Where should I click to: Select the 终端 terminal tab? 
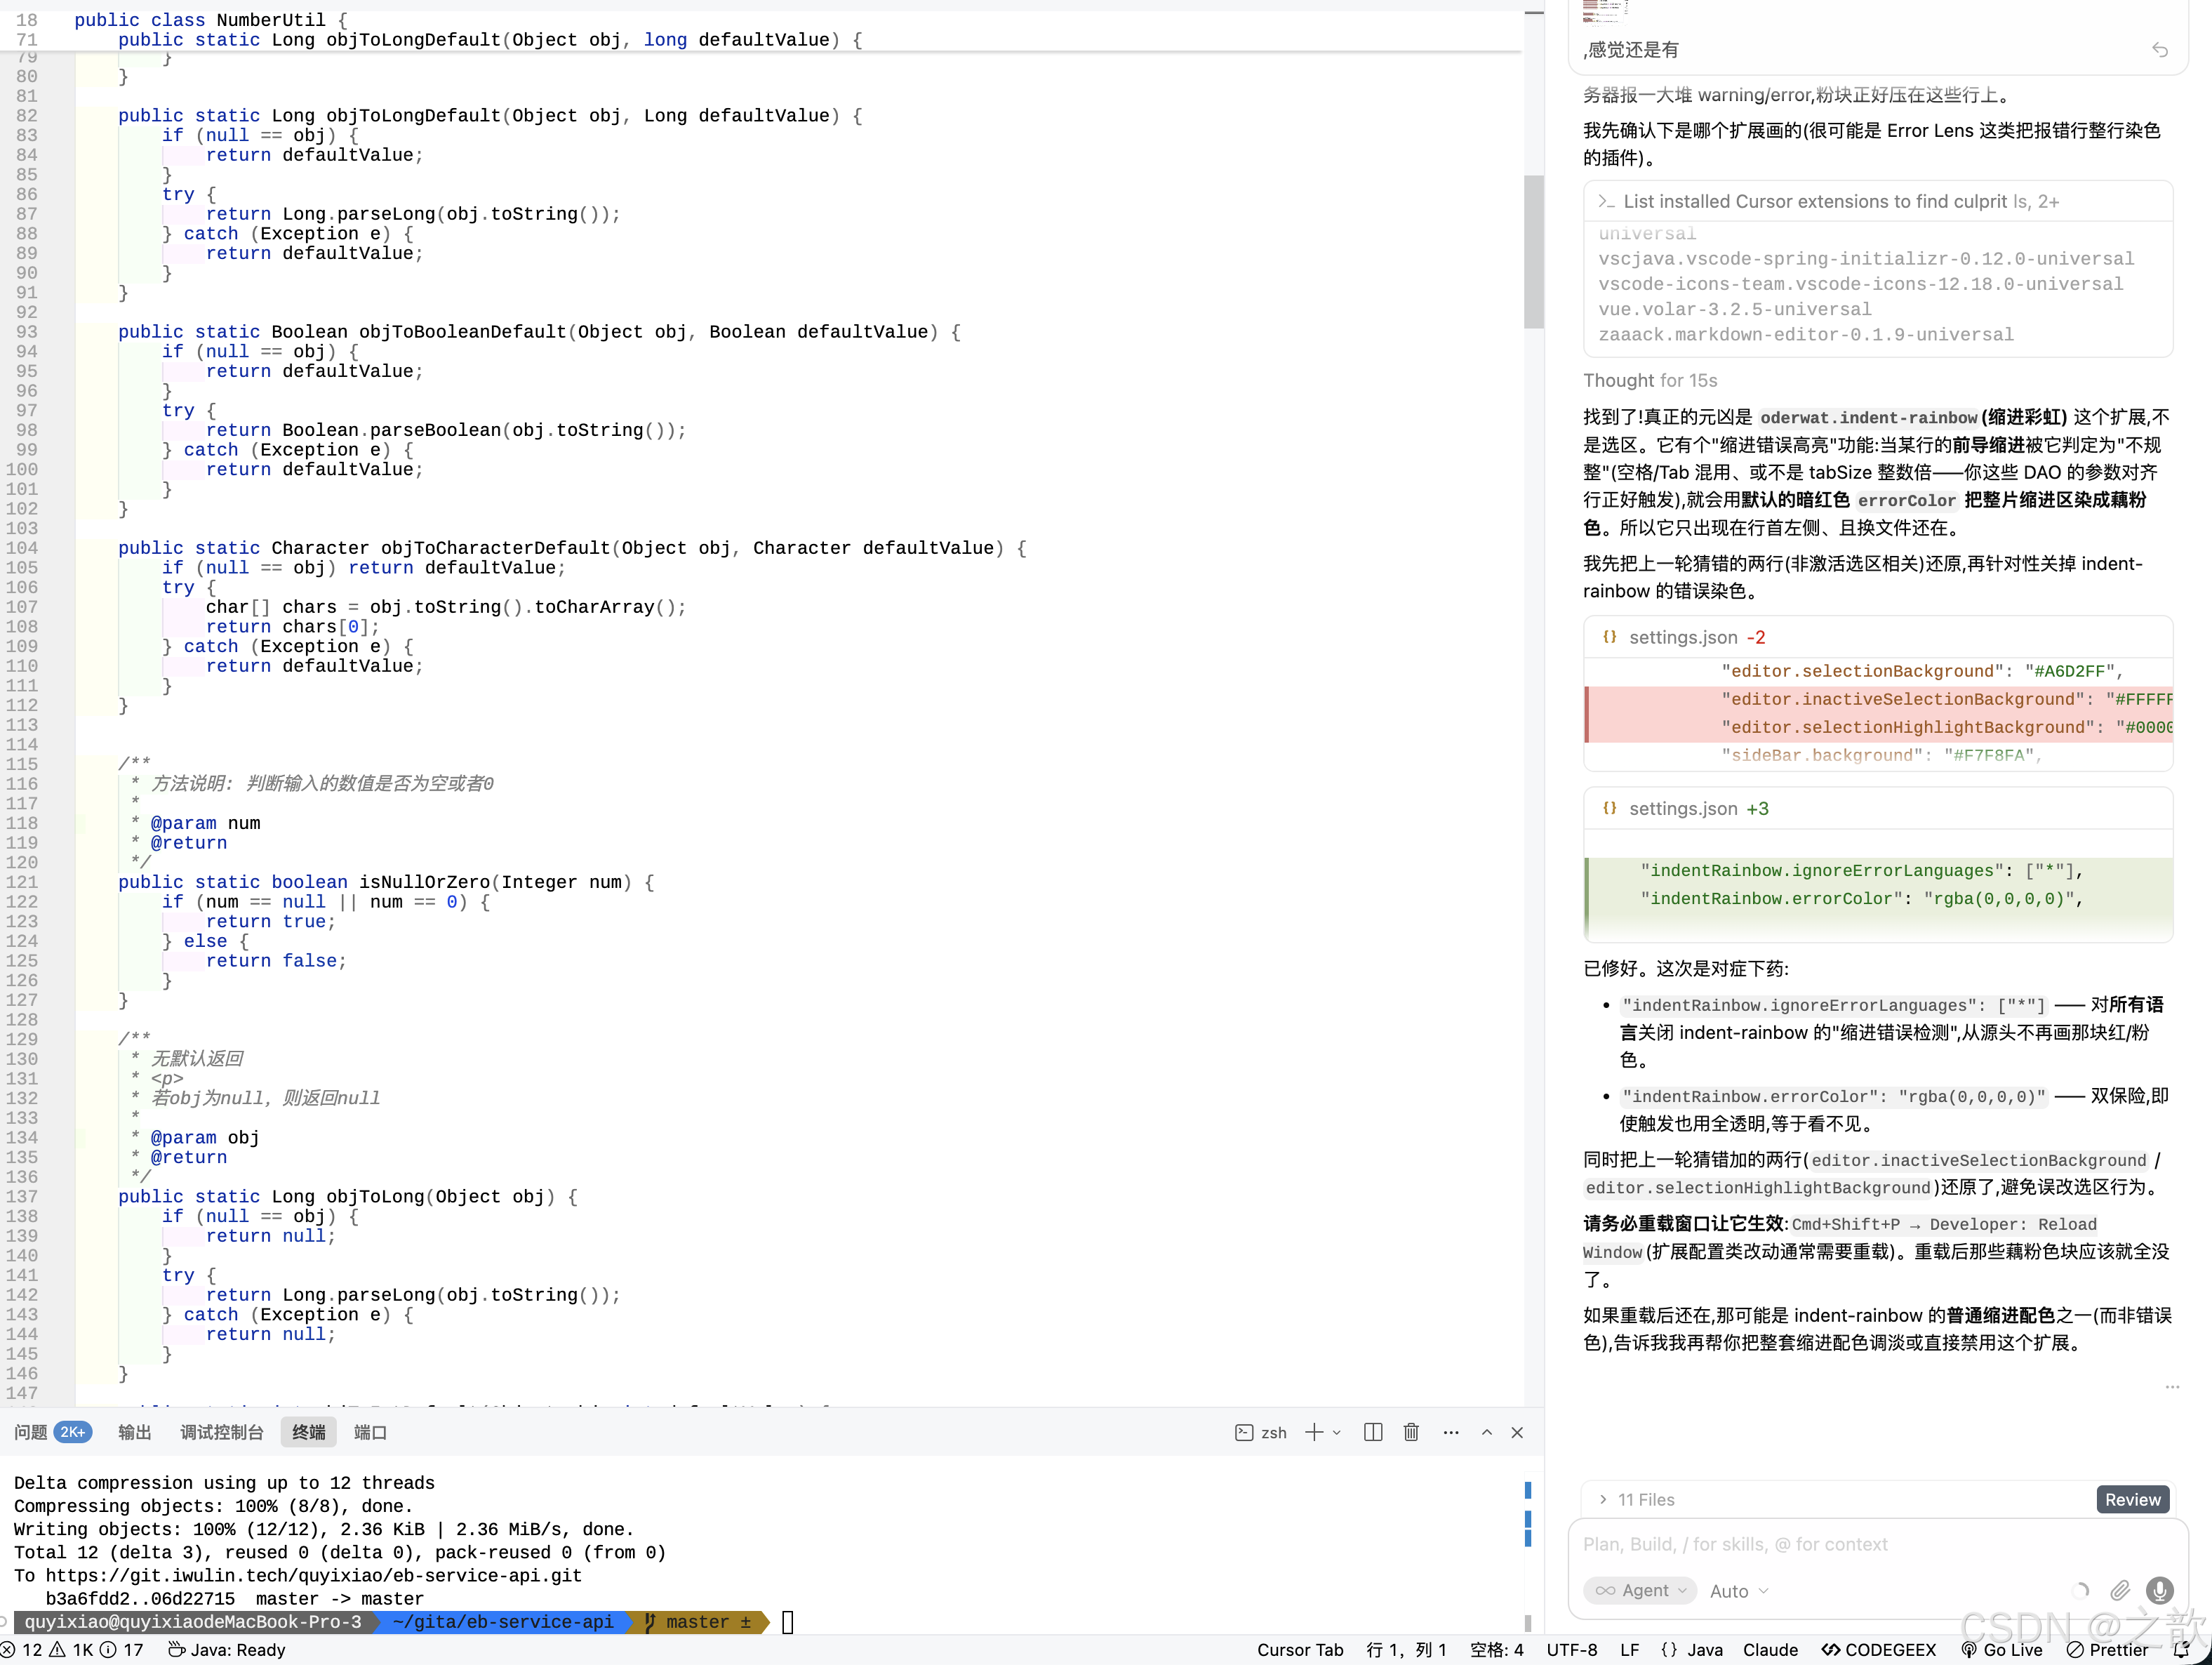[308, 1432]
